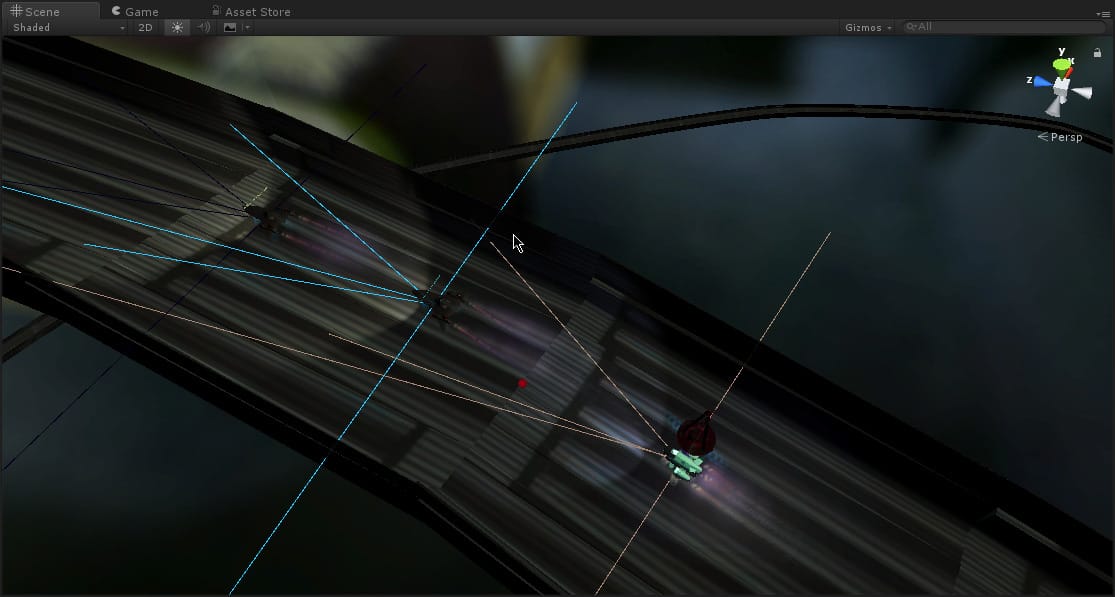1115x597 pixels.
Task: Click the green Y axis cone on gizmo
Action: 1062,65
